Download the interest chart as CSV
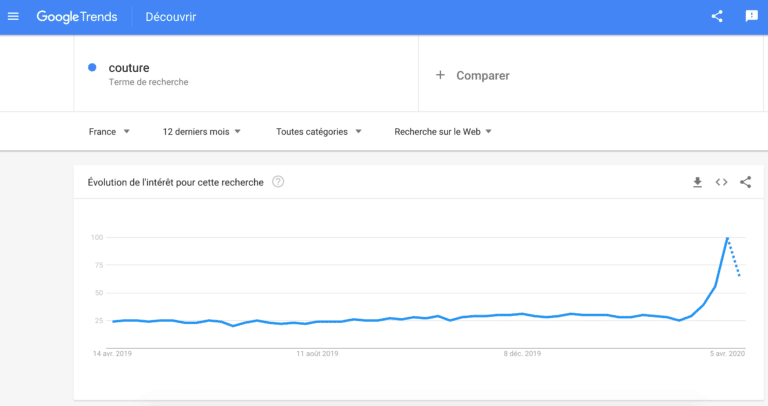768x406 pixels. tap(697, 182)
